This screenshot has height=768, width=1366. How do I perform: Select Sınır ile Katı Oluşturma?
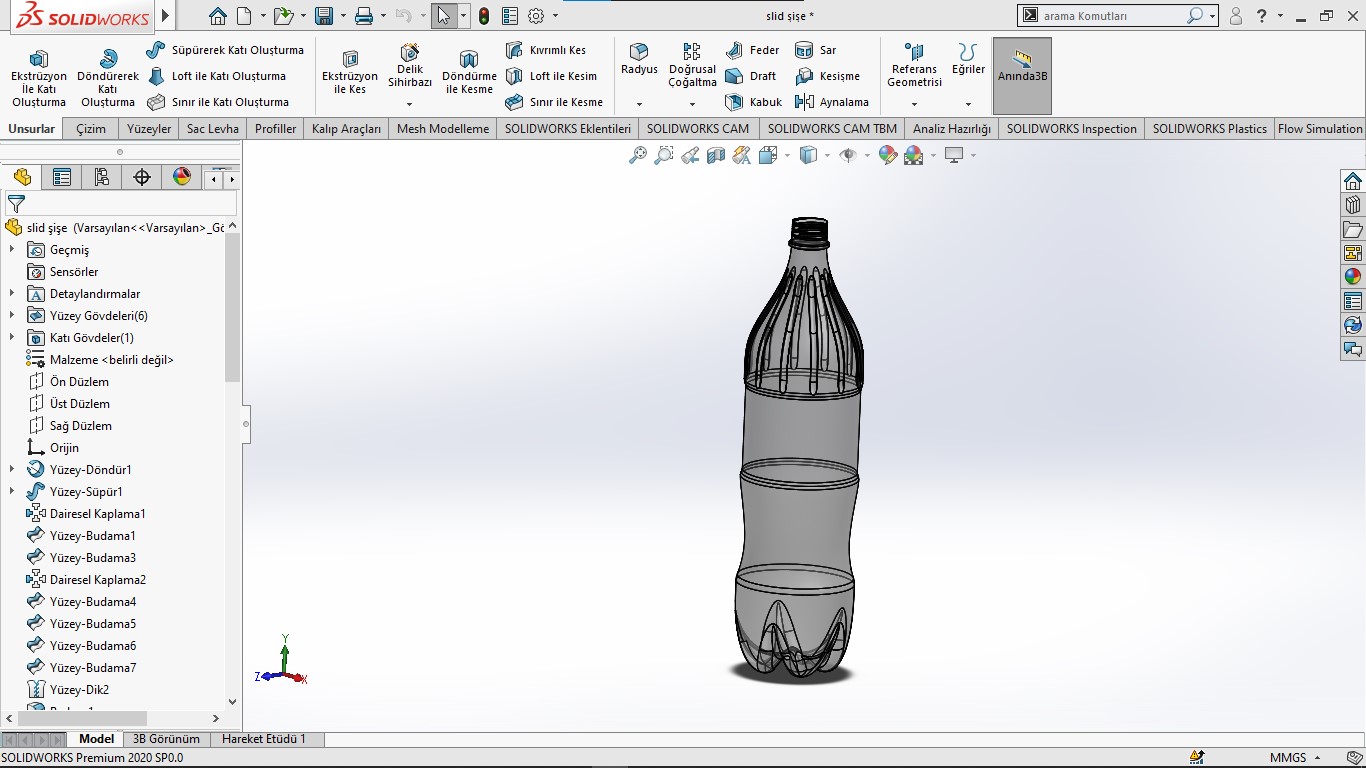218,102
